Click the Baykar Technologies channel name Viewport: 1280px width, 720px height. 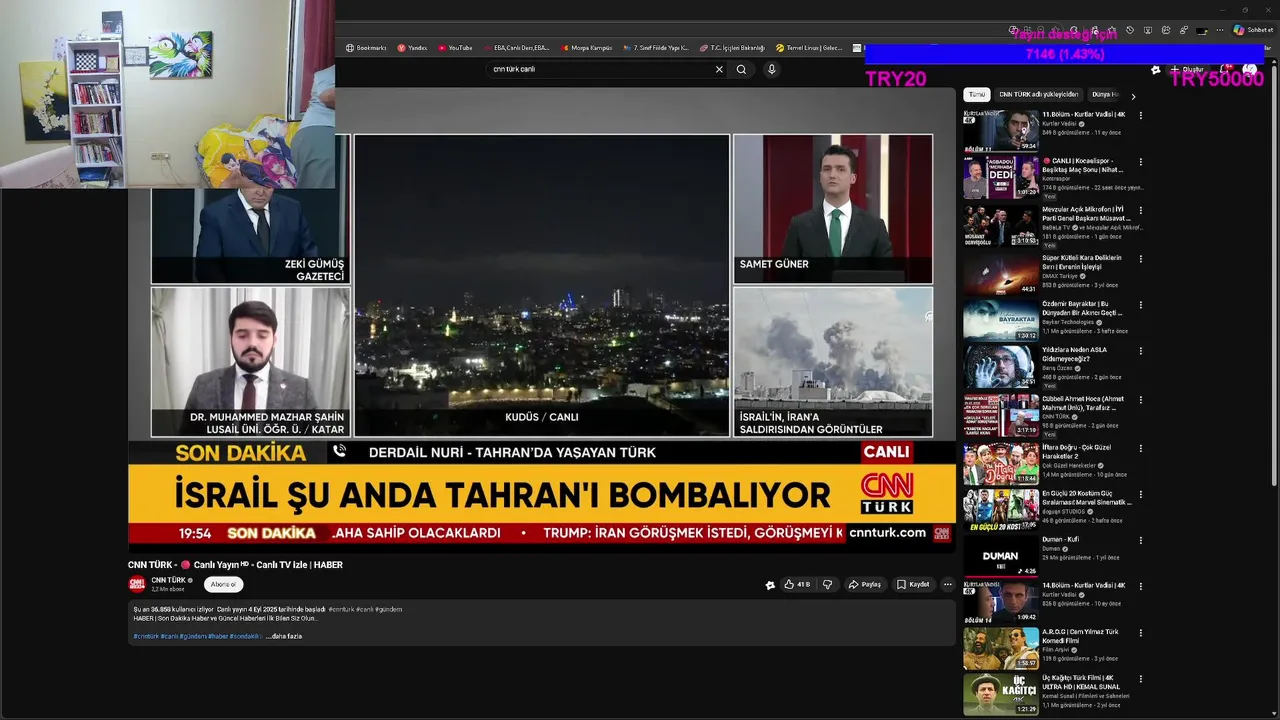pos(1068,322)
